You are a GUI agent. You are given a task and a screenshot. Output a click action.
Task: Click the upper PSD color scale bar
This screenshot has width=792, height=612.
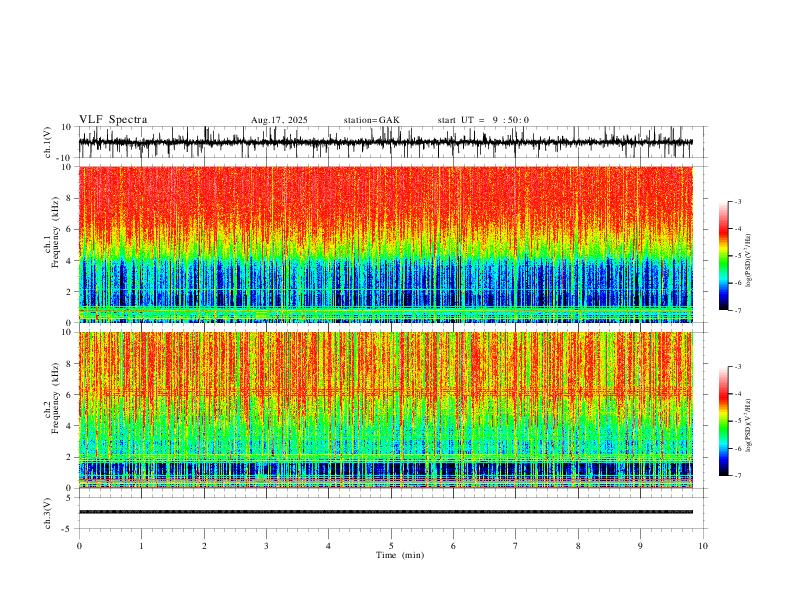pos(724,256)
